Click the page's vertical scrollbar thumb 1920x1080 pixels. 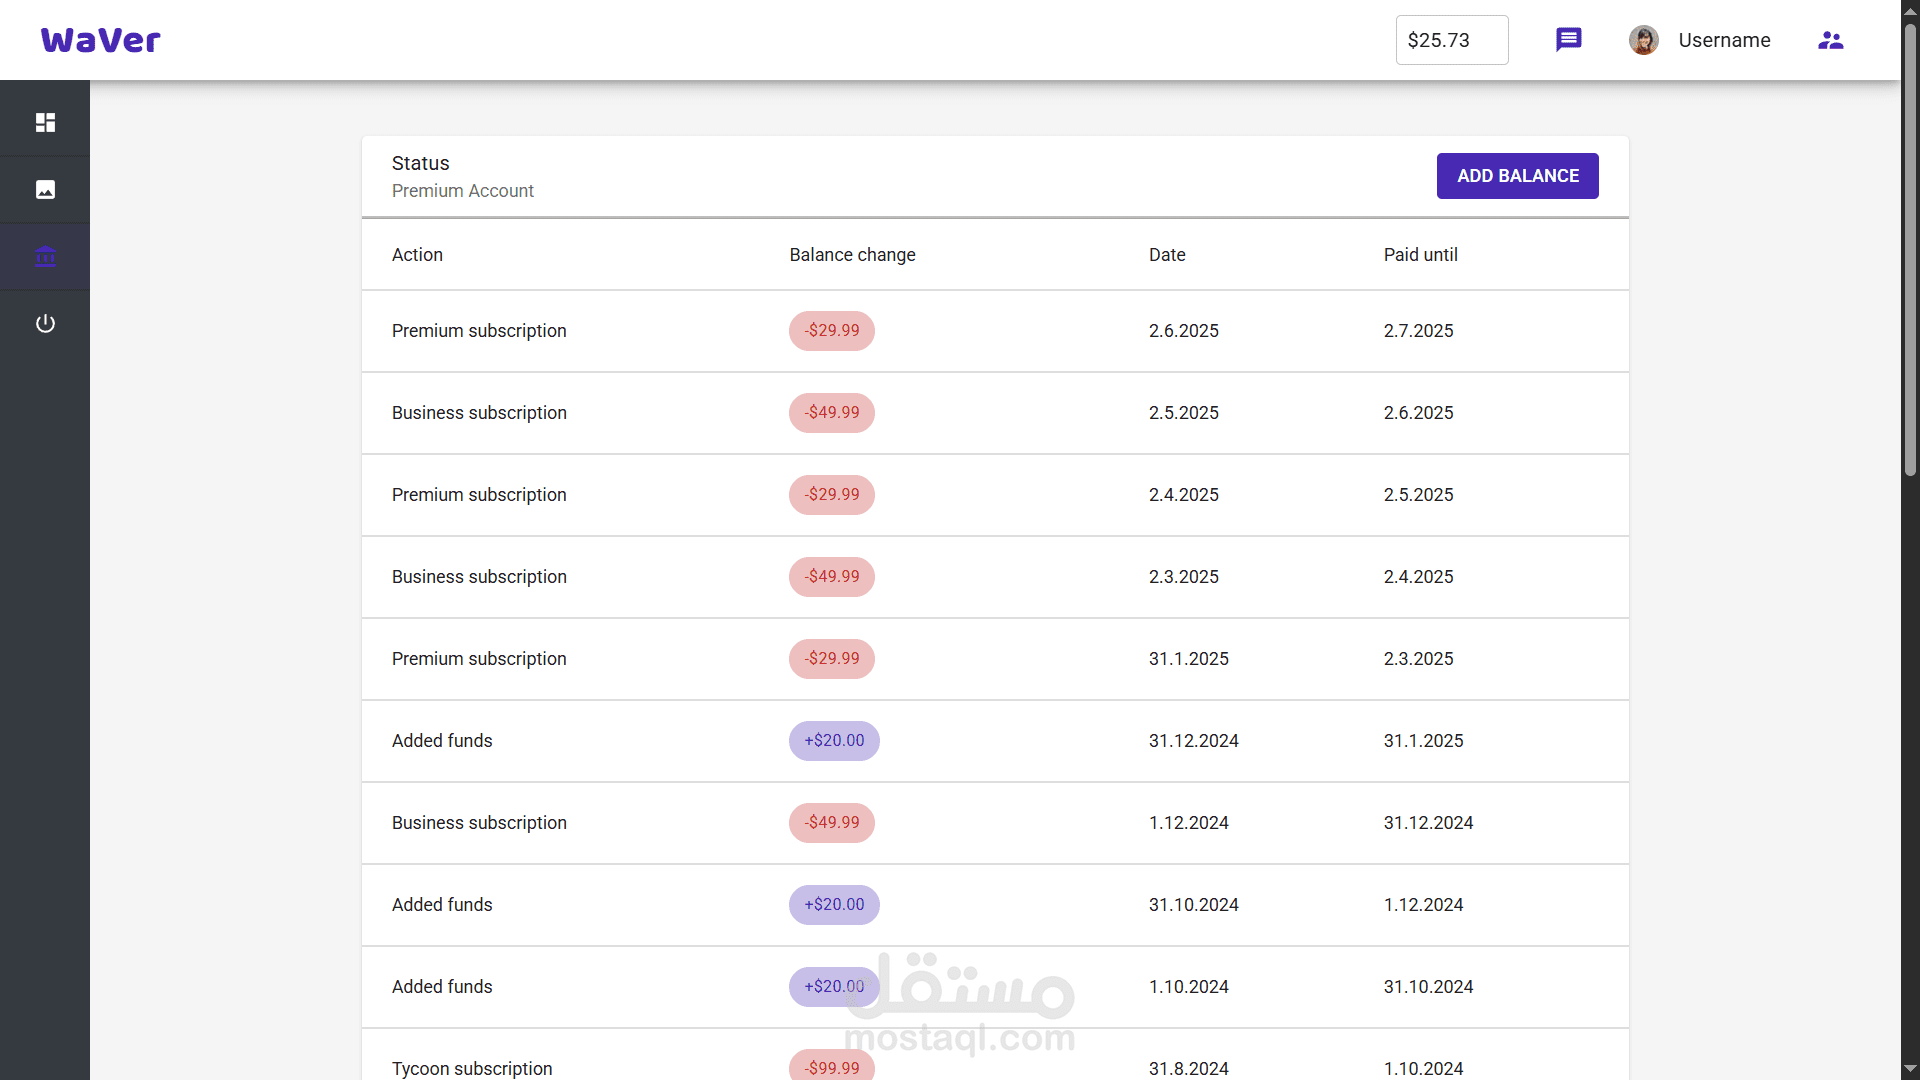pos(1910,250)
